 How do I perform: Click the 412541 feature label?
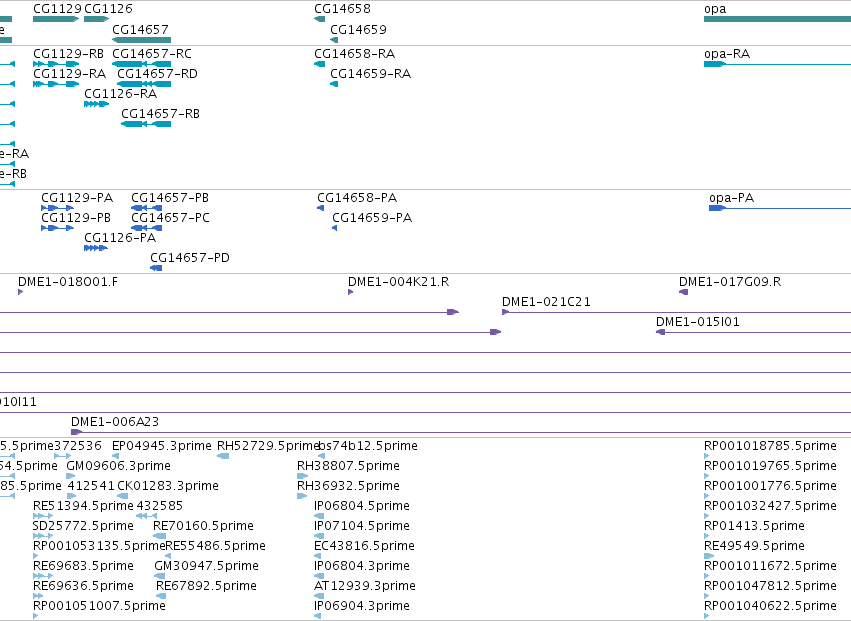[91, 486]
